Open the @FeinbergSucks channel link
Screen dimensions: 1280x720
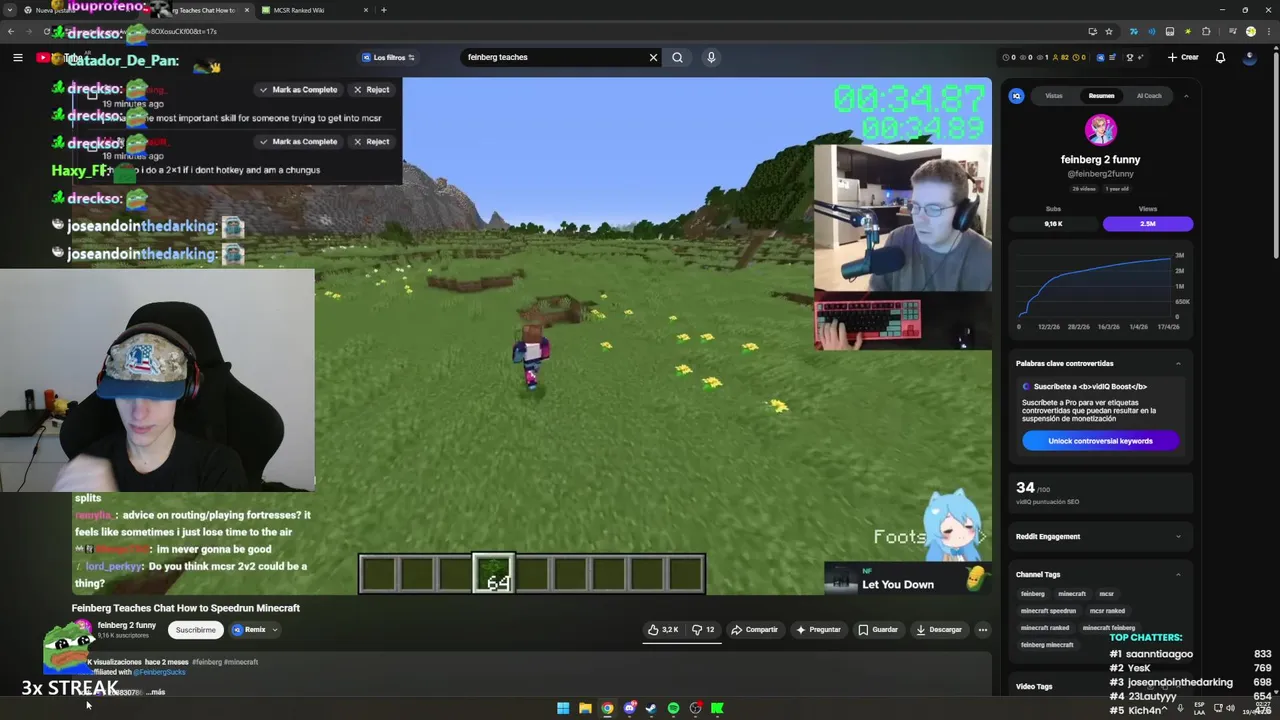pyautogui.click(x=160, y=672)
